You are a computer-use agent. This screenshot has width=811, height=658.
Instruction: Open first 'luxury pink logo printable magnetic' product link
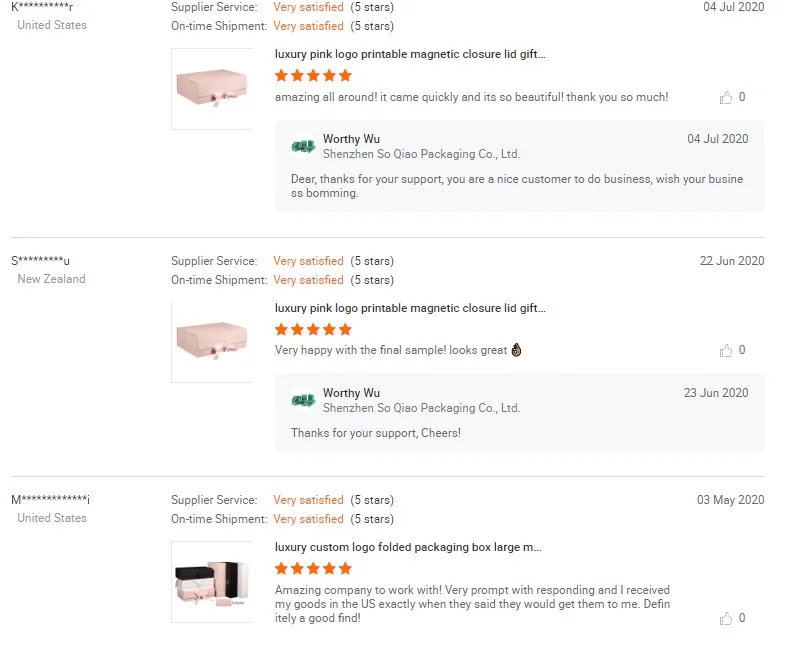pos(410,55)
